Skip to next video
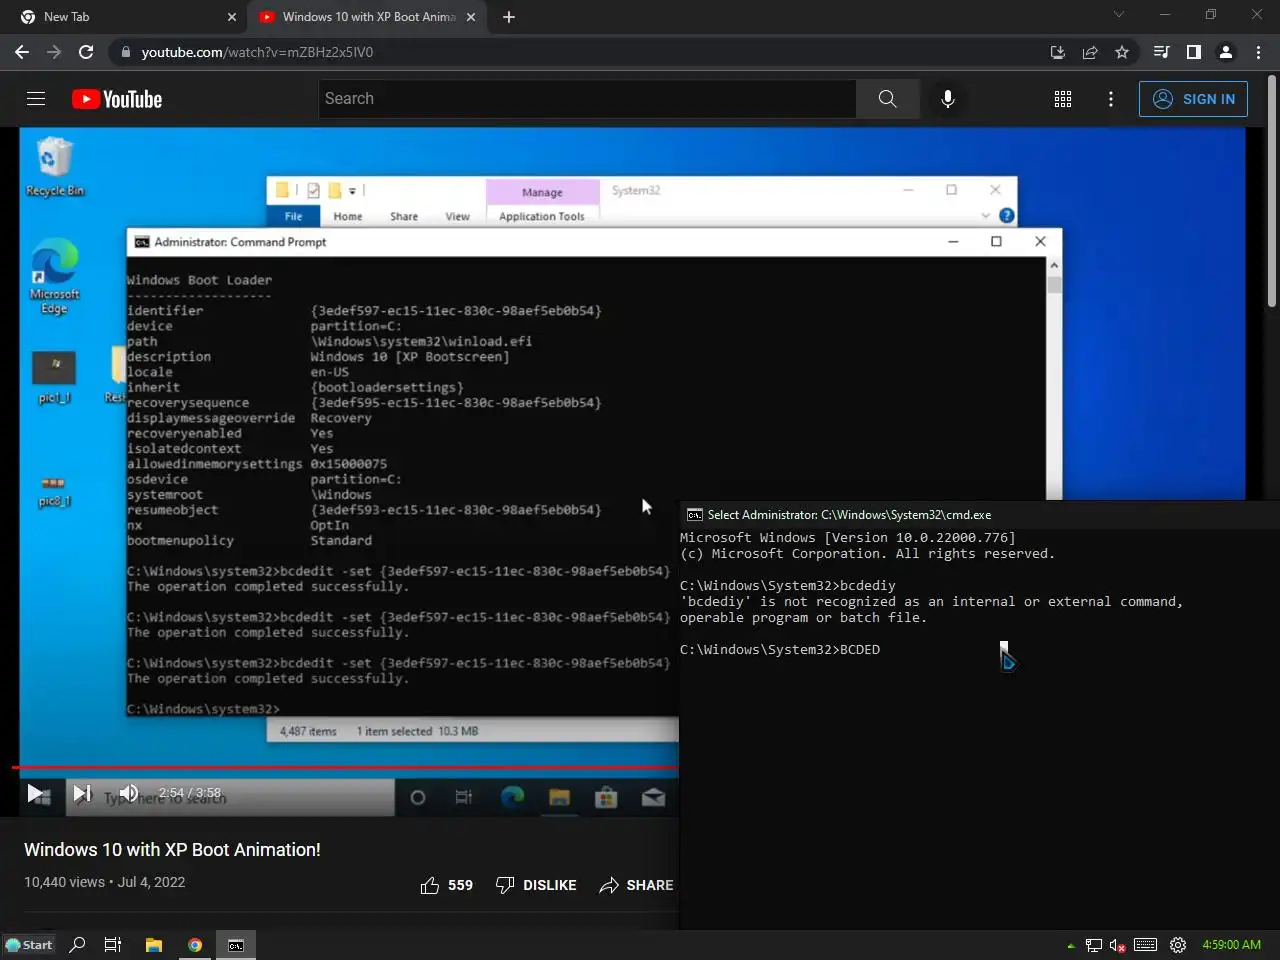1280x960 pixels. coord(82,794)
